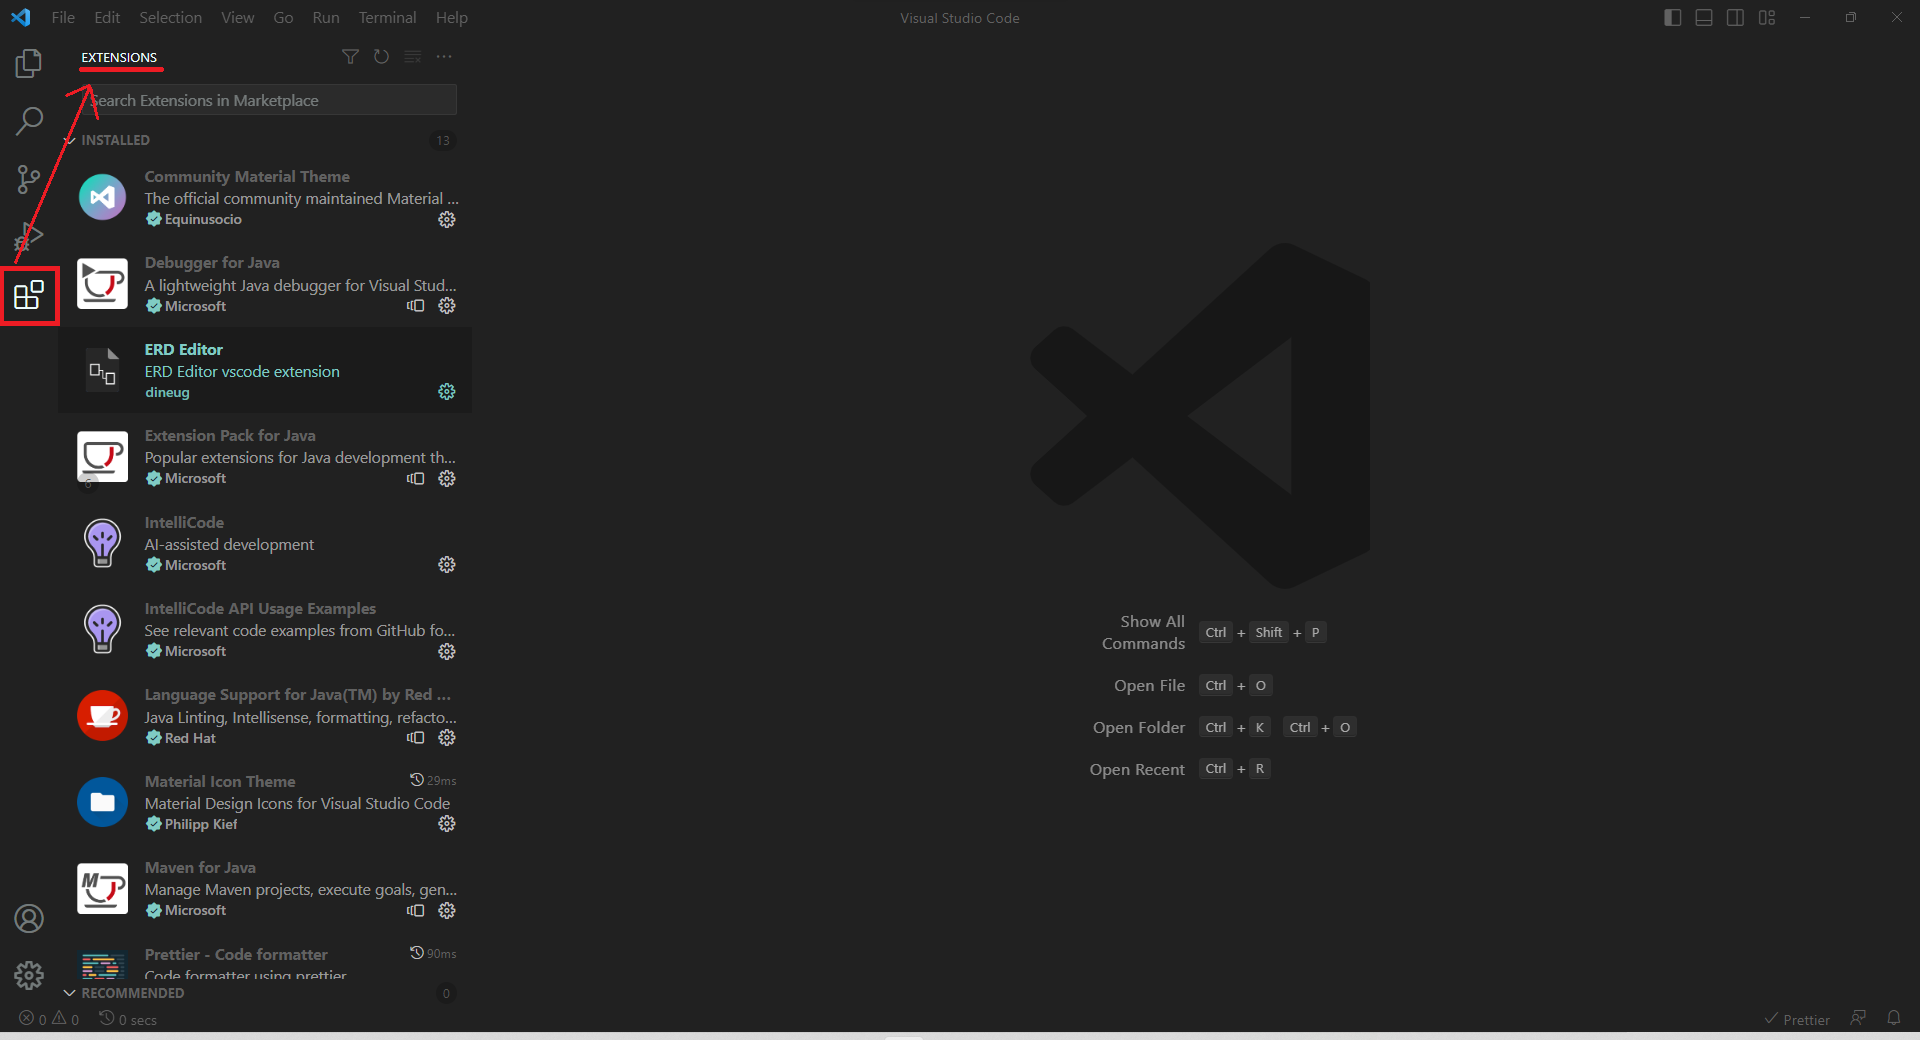Click the remote sync icon on Maven for Java
1920x1040 pixels.
click(x=416, y=911)
